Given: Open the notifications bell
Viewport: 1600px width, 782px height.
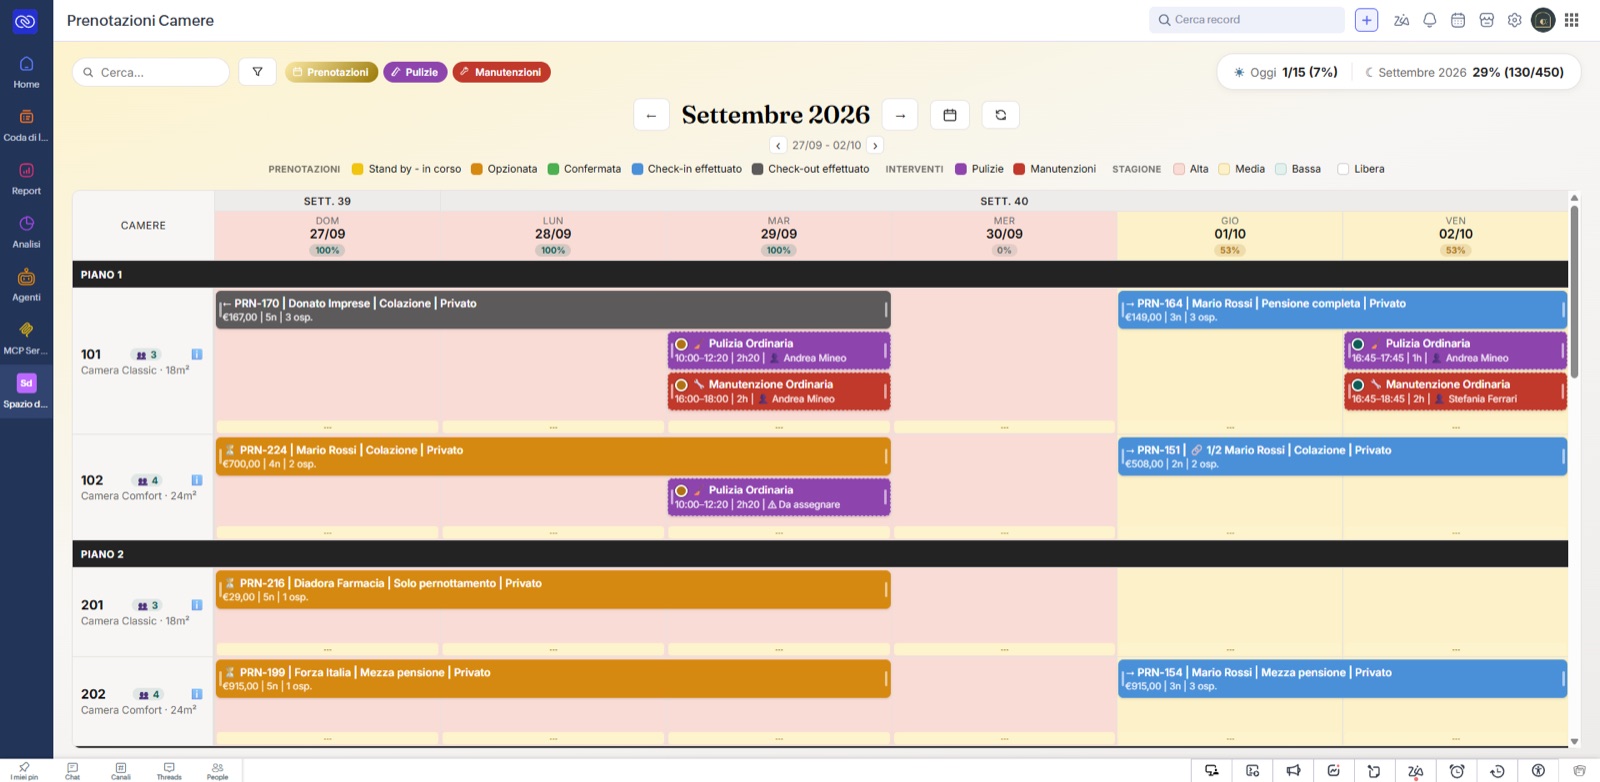Looking at the screenshot, I should pyautogui.click(x=1430, y=20).
